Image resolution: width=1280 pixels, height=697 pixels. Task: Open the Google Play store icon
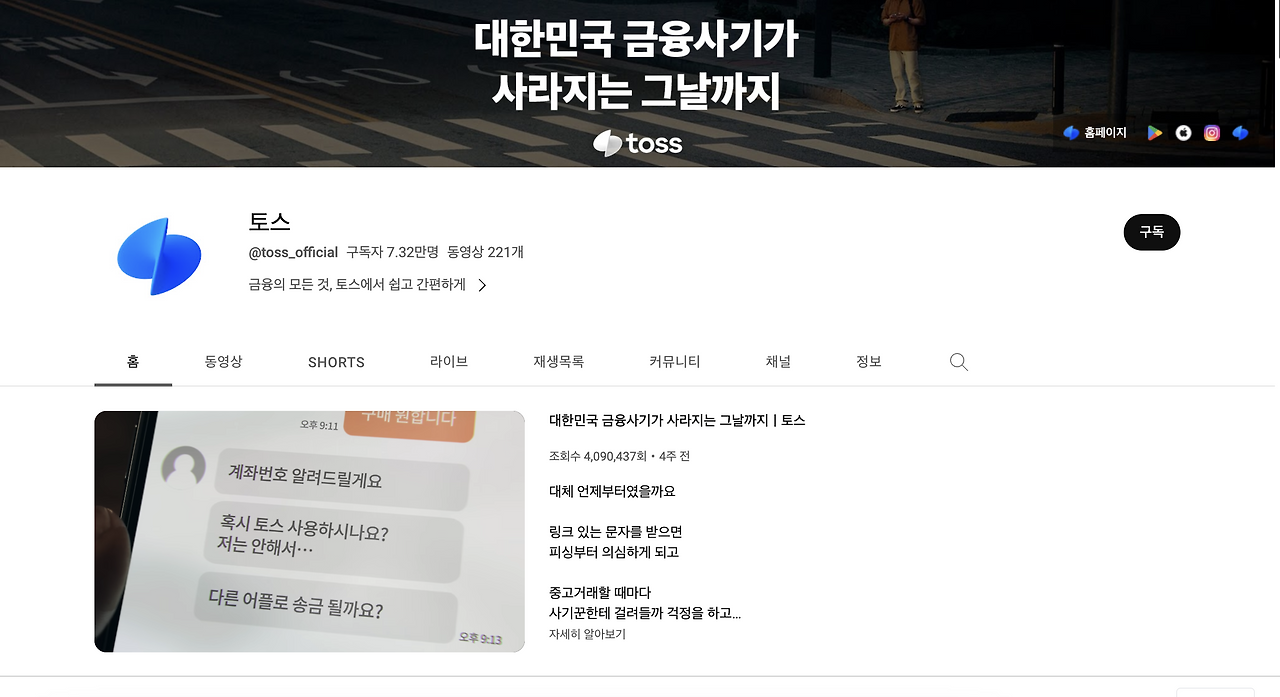[1155, 133]
